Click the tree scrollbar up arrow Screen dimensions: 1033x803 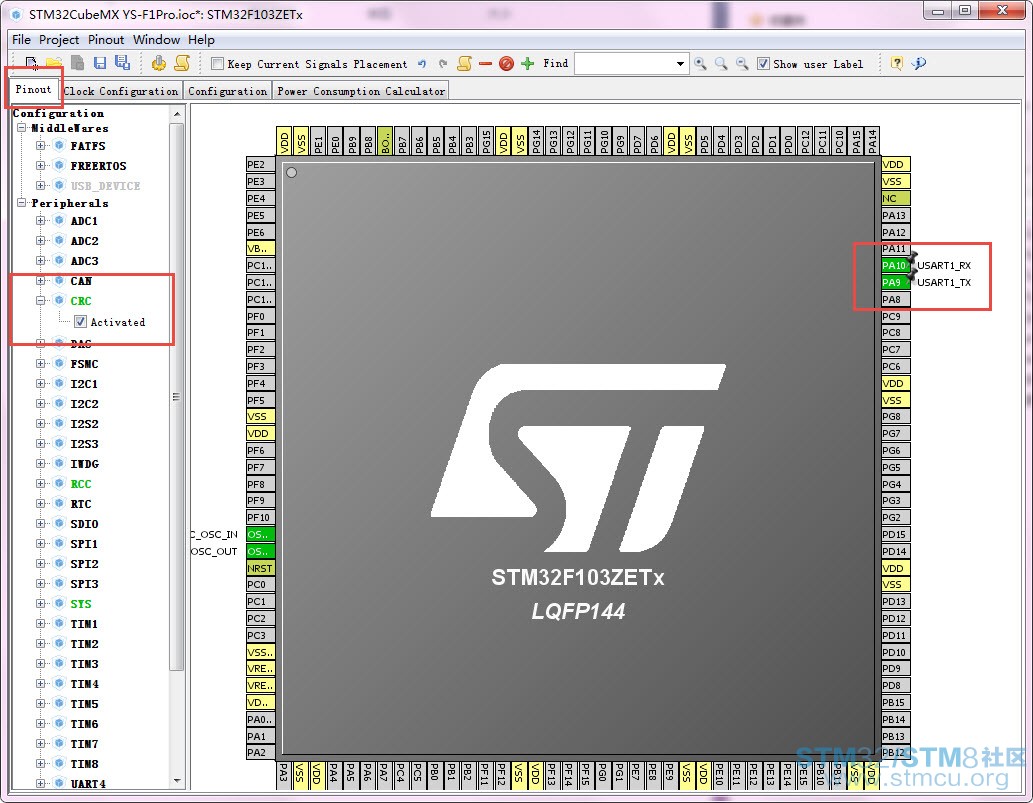pyautogui.click(x=177, y=114)
